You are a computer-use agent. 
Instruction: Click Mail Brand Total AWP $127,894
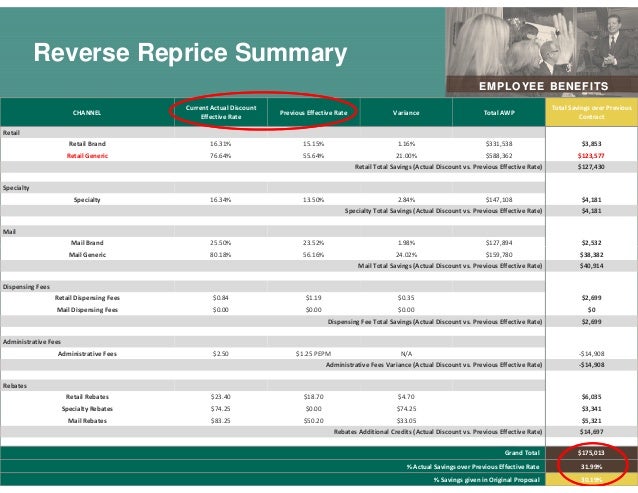499,243
